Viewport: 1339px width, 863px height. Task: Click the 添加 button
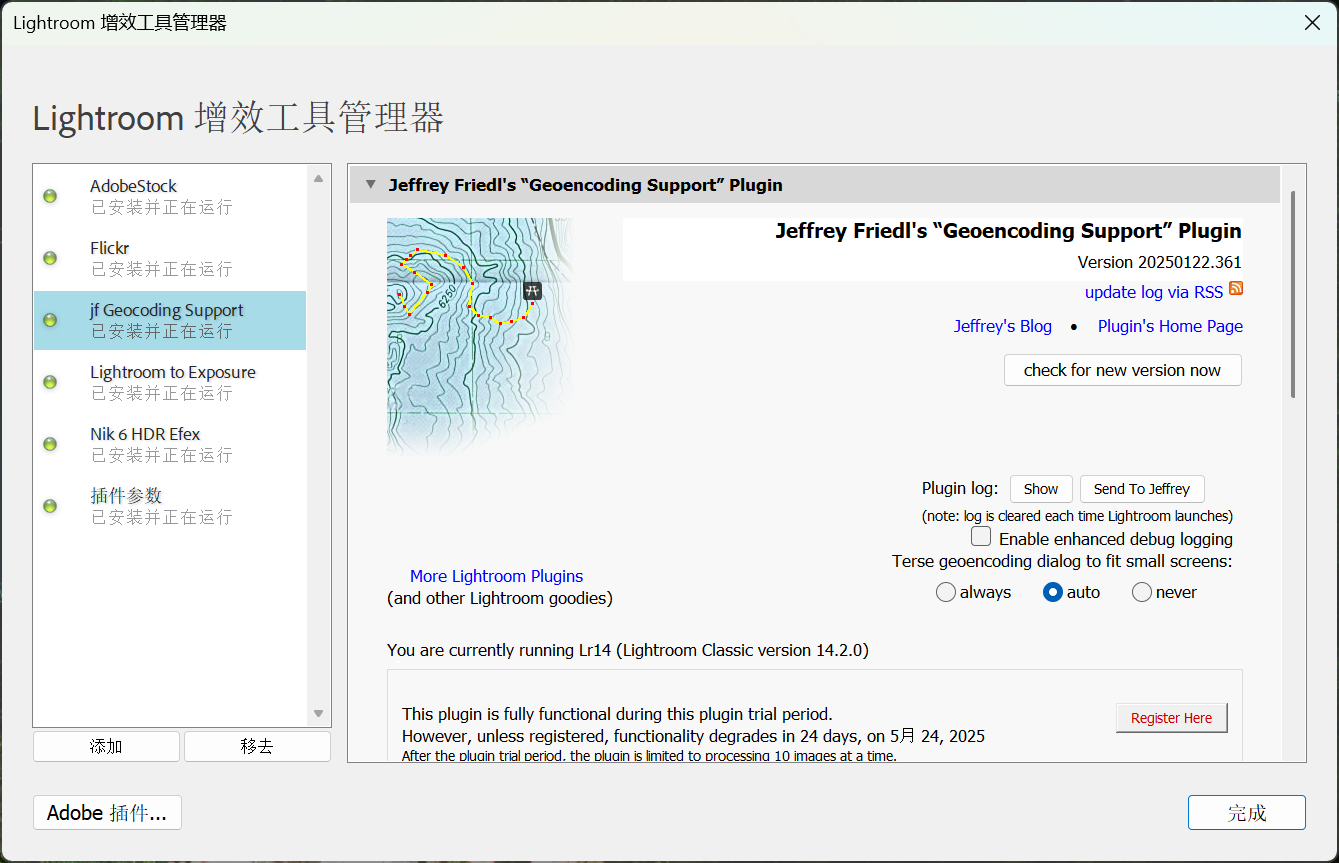pos(106,746)
